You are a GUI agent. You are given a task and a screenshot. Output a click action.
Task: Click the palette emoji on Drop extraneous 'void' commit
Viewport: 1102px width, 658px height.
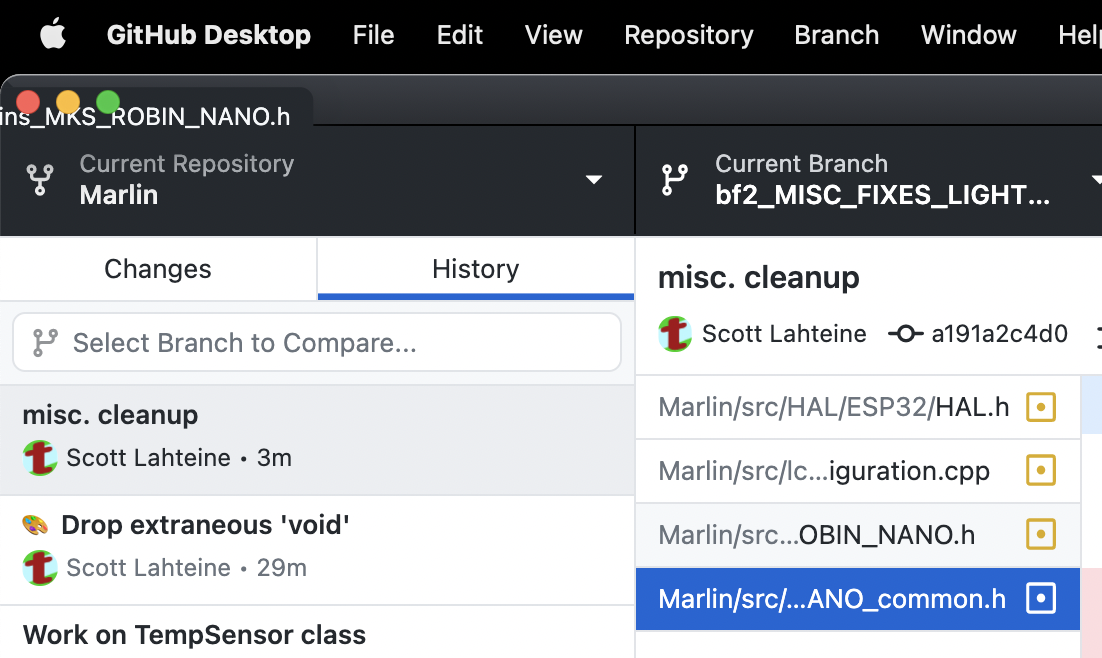point(34,524)
